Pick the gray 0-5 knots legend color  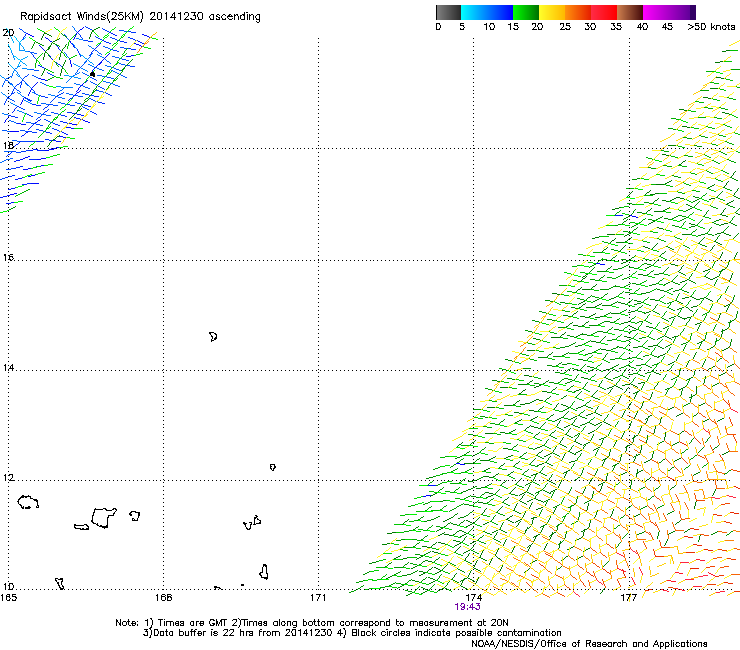448,12
